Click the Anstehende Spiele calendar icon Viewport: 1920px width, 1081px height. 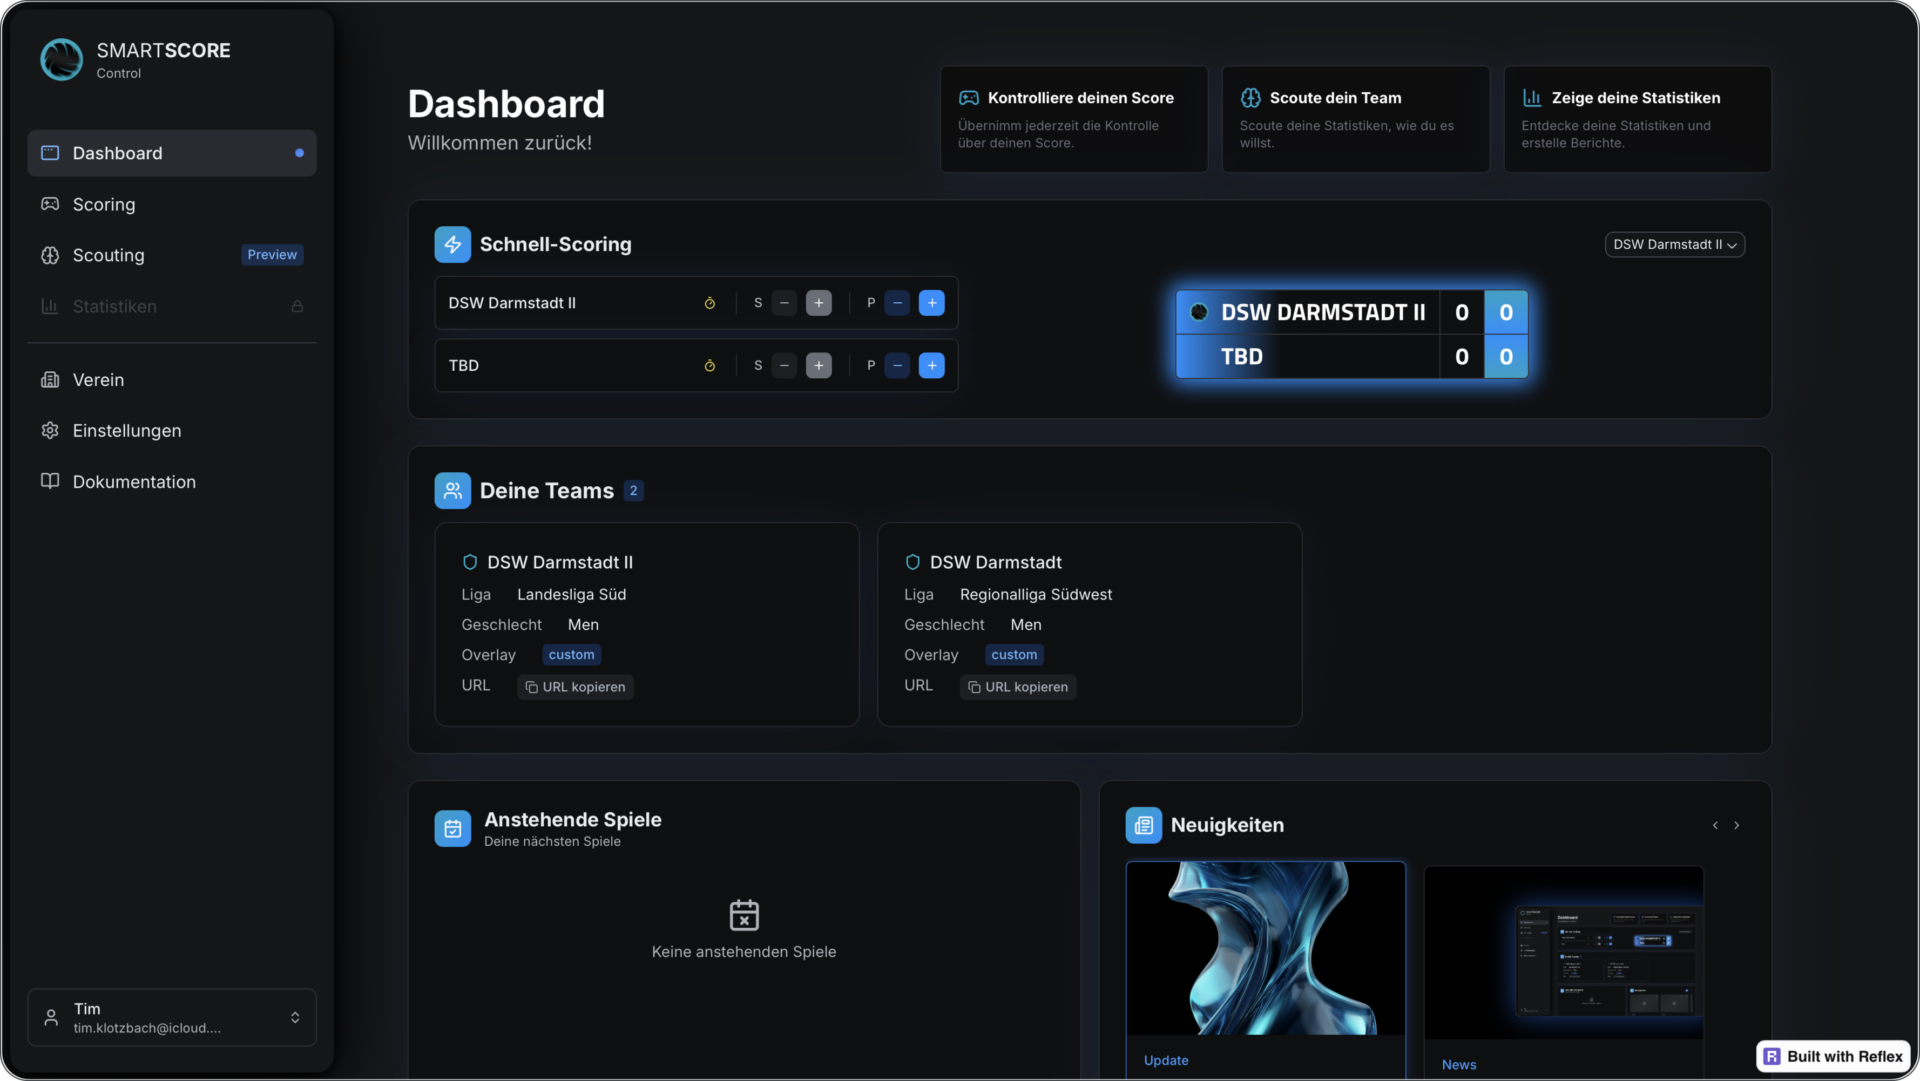click(x=452, y=828)
